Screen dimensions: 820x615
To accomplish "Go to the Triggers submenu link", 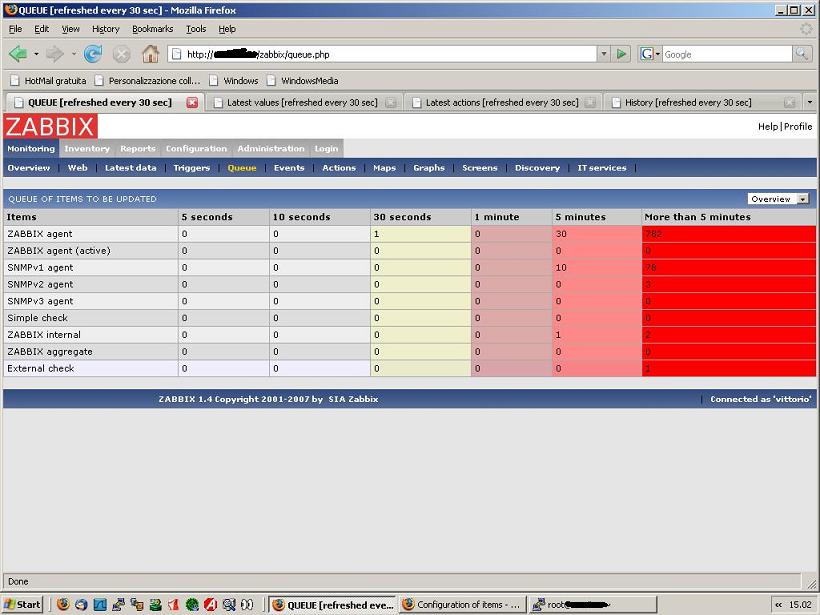I will tap(192, 168).
